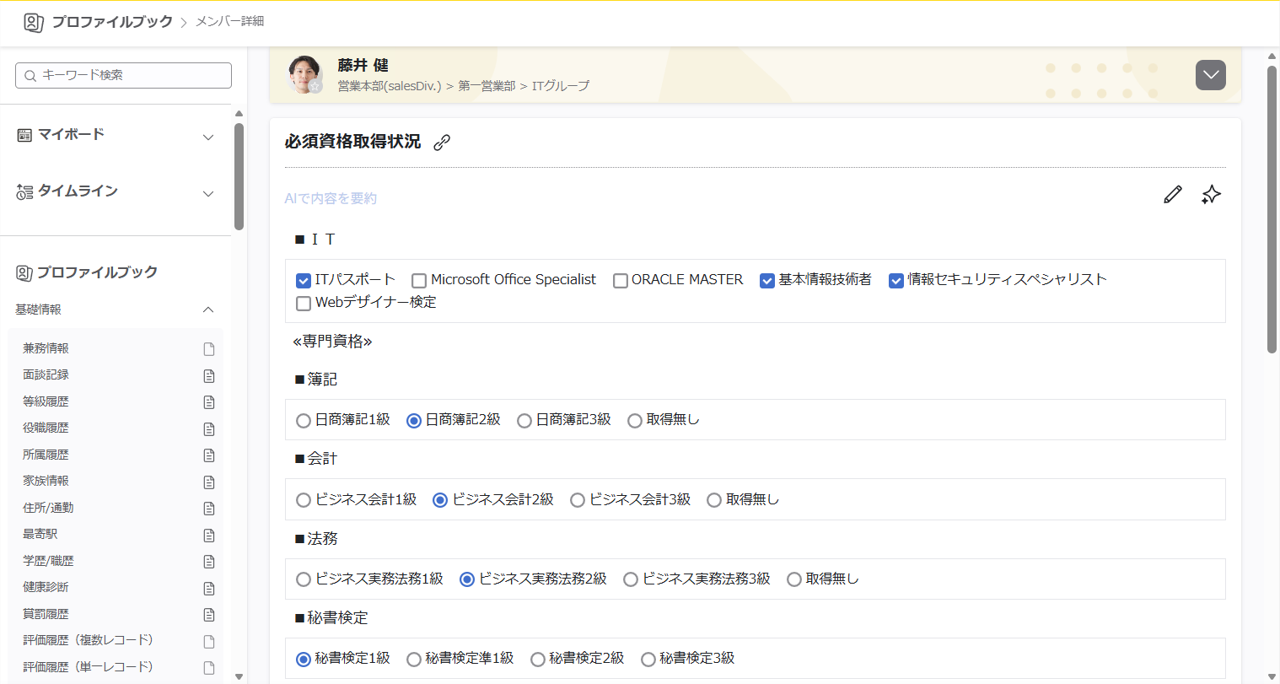
Task: Expand the マイボード section
Action: [x=208, y=137]
